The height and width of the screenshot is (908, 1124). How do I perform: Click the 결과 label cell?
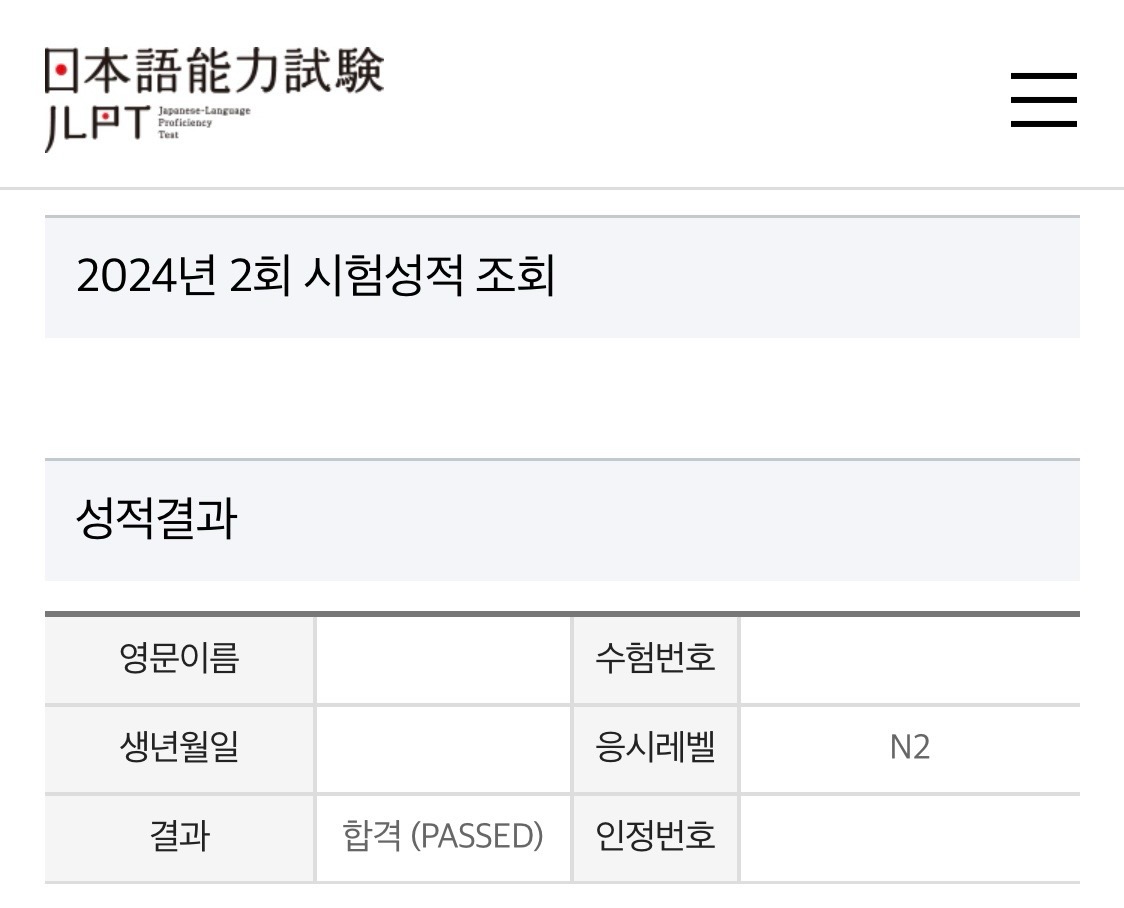[179, 836]
